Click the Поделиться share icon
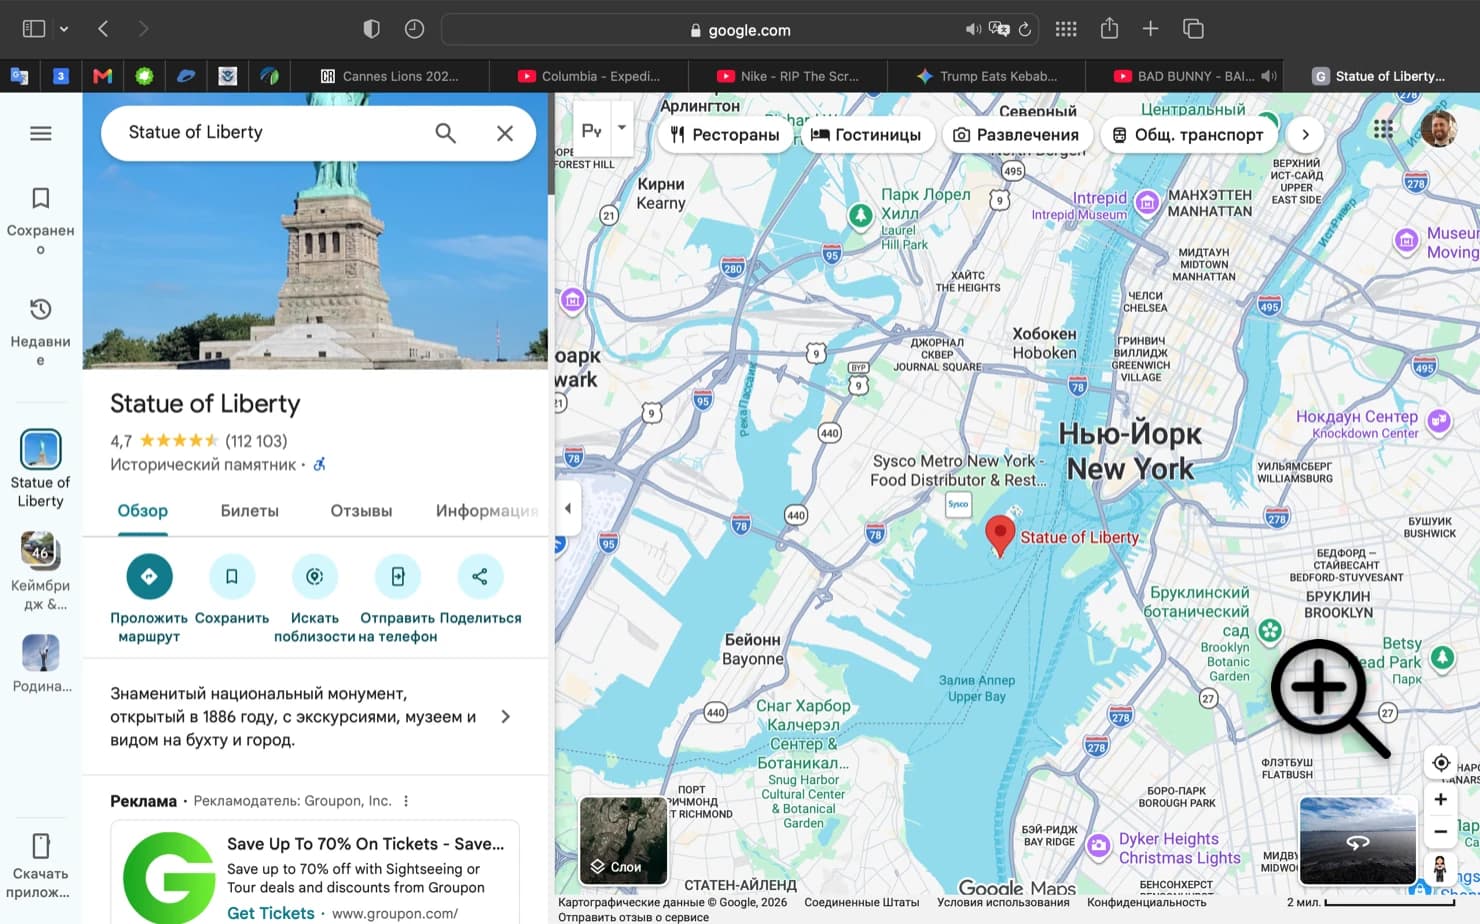The width and height of the screenshot is (1480, 924). [x=480, y=576]
